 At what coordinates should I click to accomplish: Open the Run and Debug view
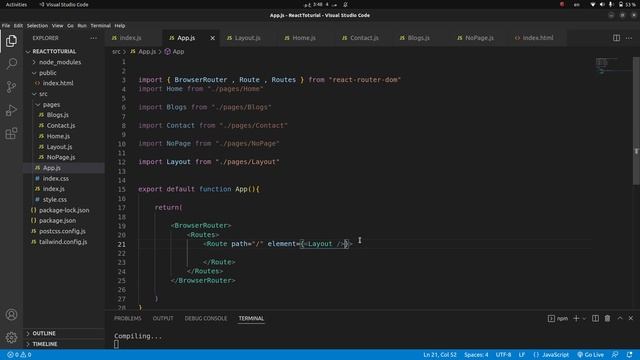point(11,110)
